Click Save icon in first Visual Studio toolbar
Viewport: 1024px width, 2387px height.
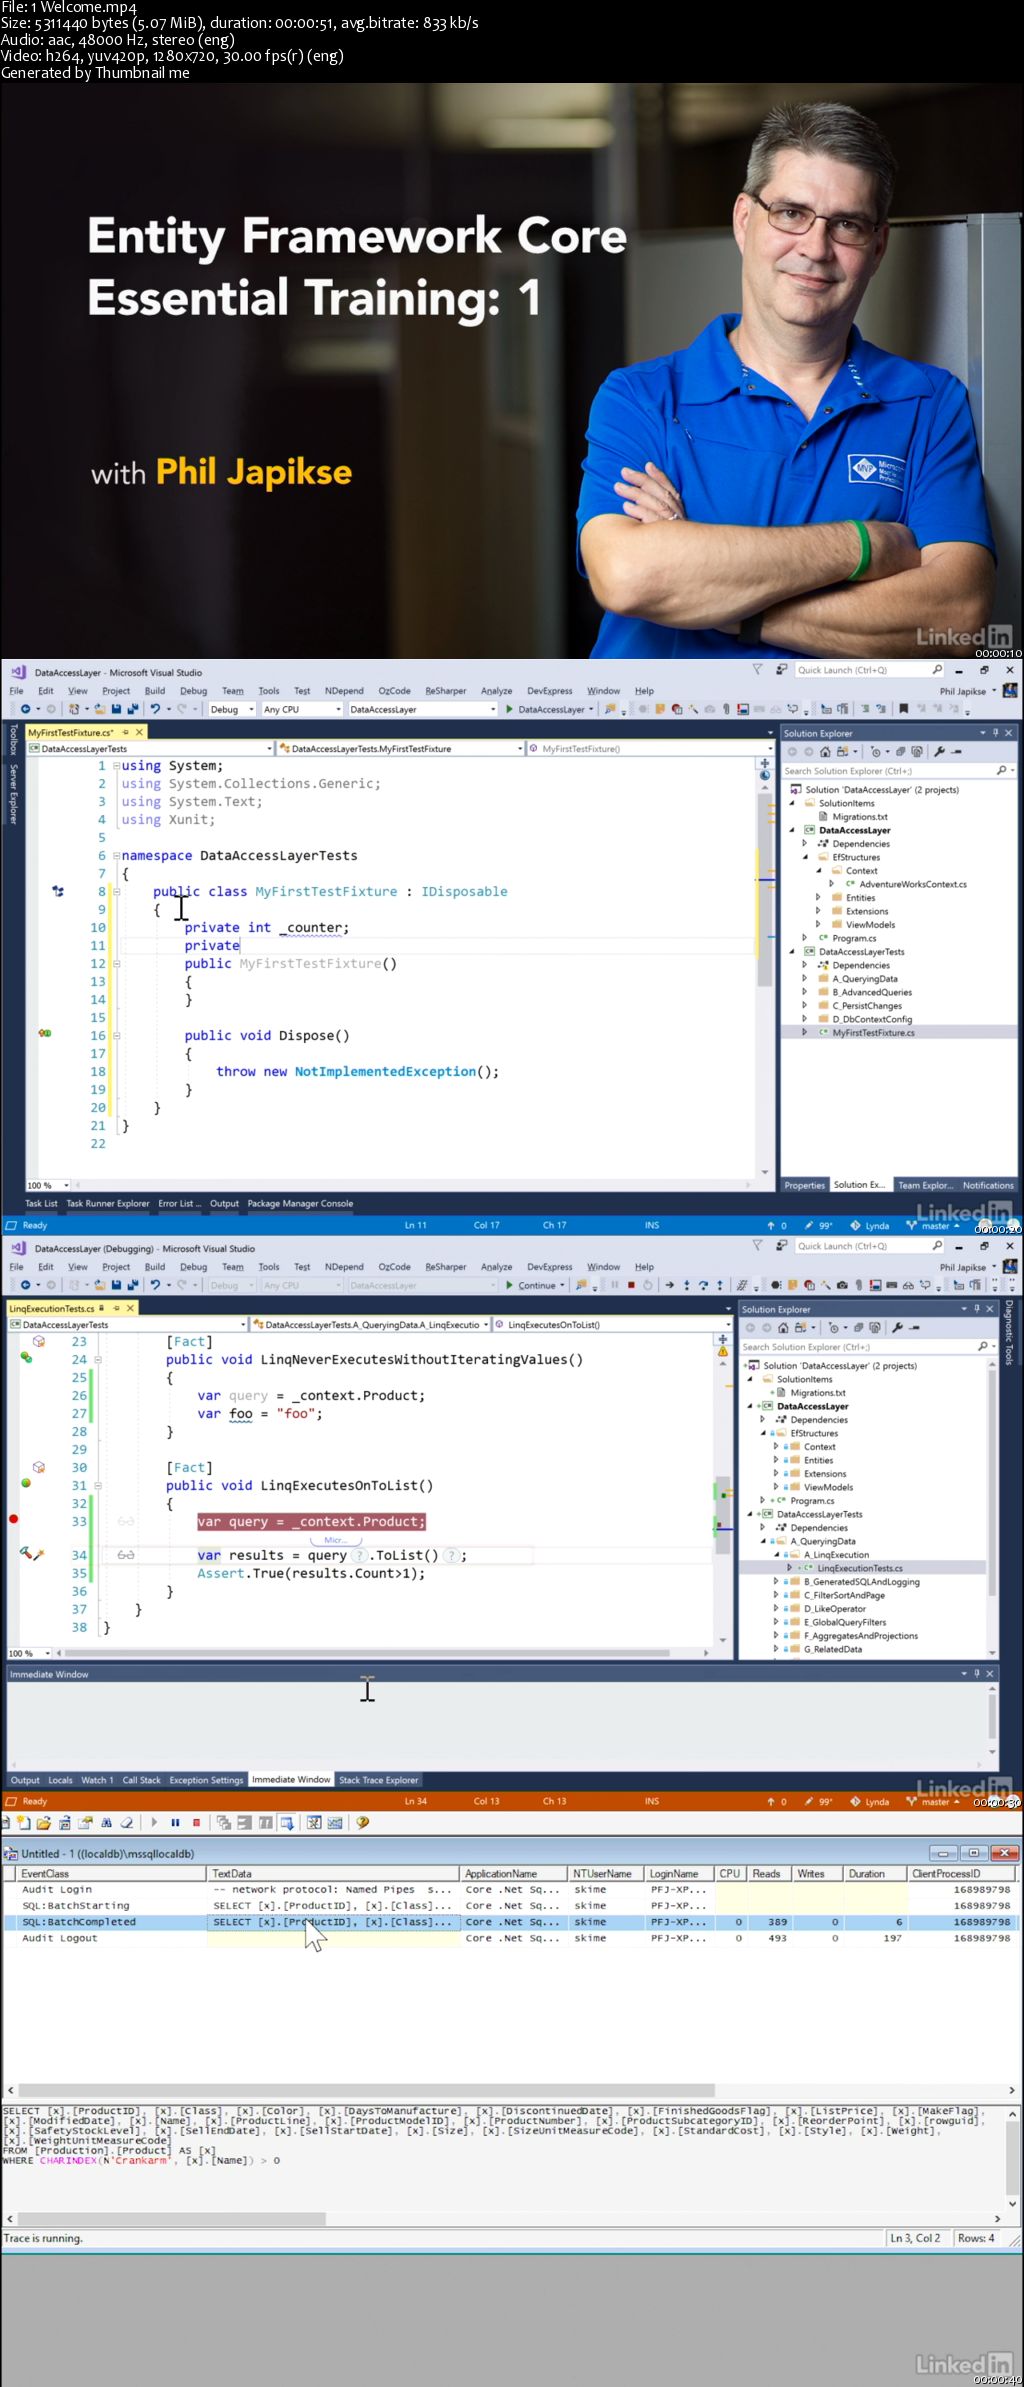click(x=116, y=709)
